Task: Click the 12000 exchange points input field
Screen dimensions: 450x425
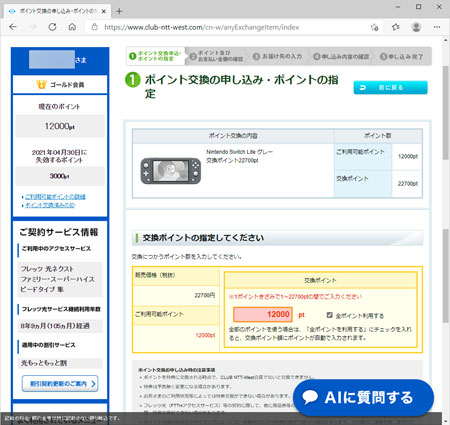Action: click(x=263, y=314)
